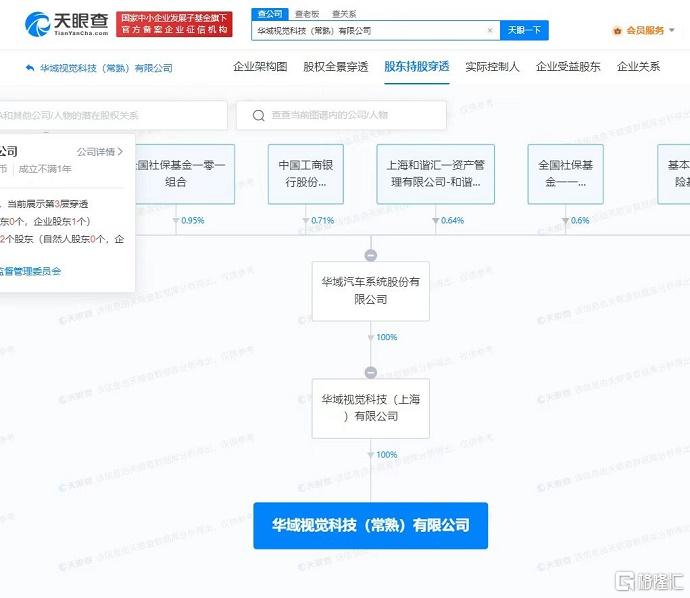This screenshot has height=598, width=690.
Task: Open the 企业架构图 tab
Action: (260, 66)
